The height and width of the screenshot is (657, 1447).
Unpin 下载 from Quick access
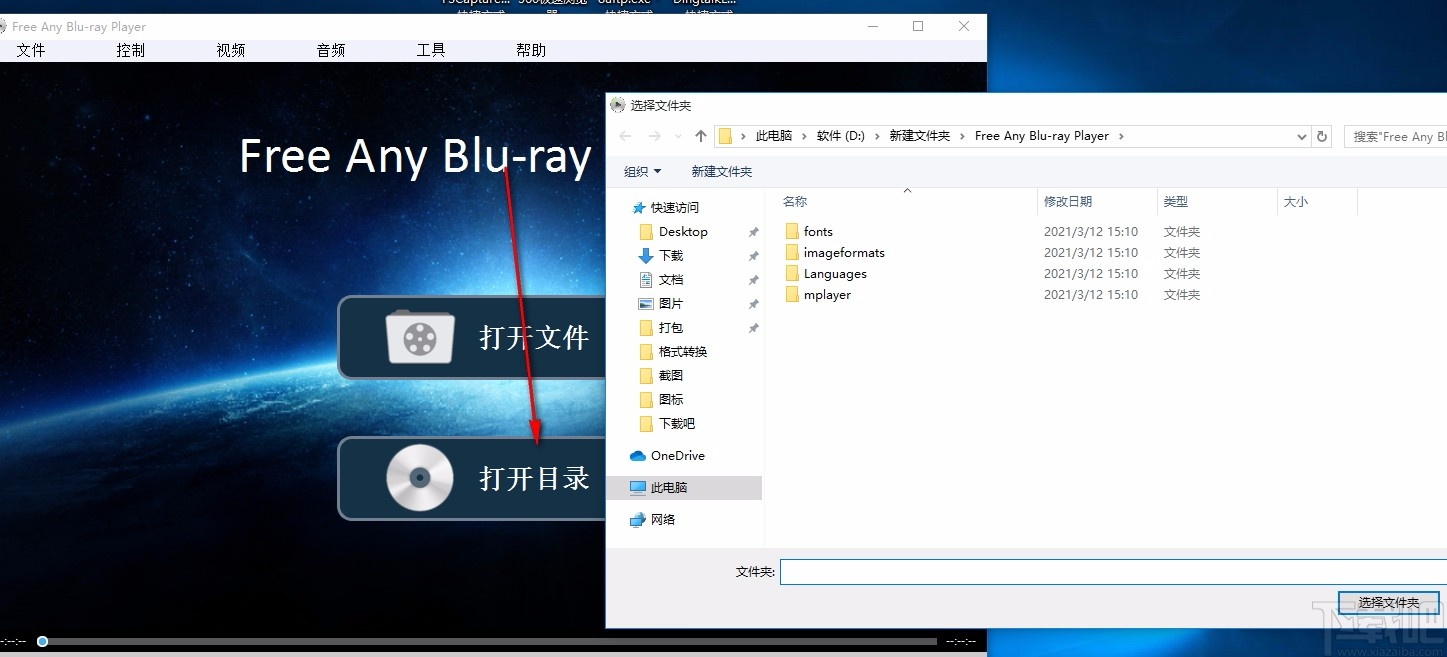(753, 255)
